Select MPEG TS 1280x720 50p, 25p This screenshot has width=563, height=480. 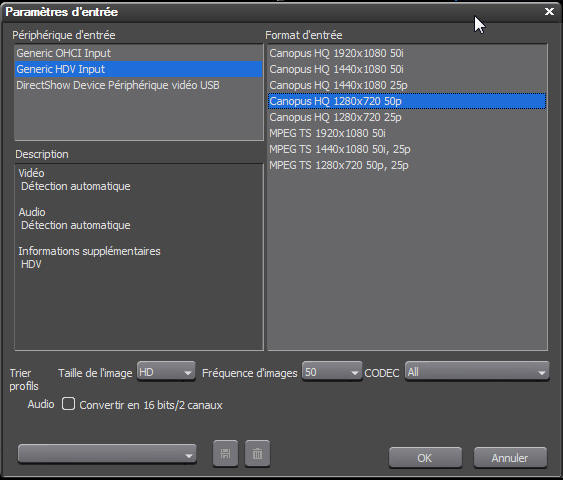pyautogui.click(x=407, y=165)
